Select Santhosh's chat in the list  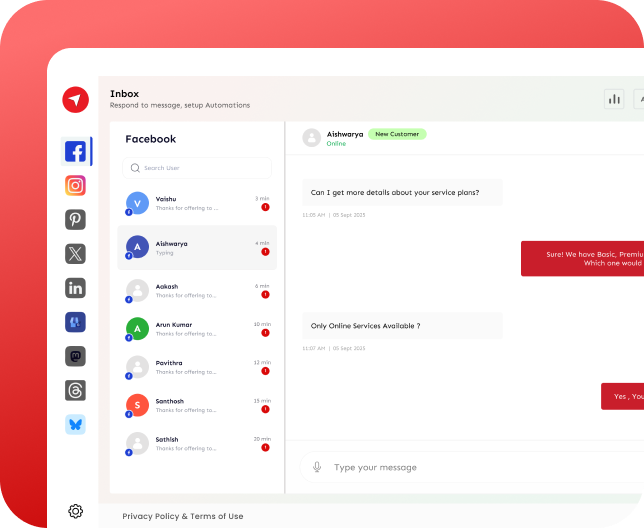point(197,405)
